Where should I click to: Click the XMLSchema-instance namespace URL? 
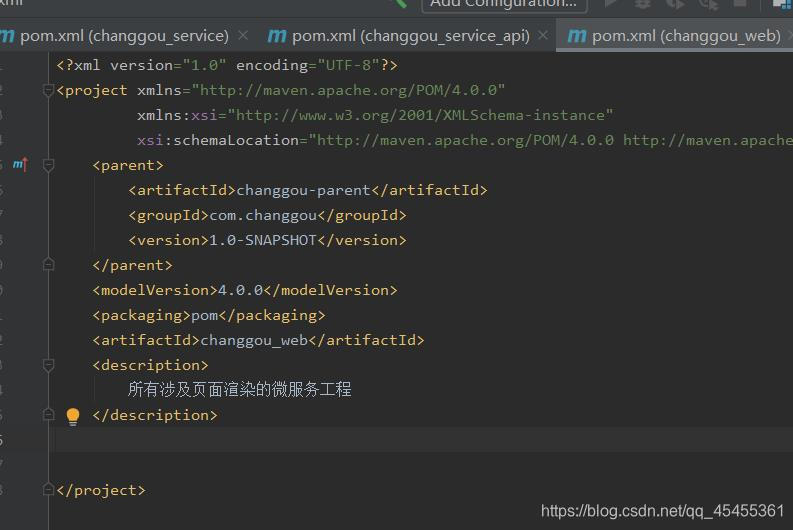tap(421, 115)
